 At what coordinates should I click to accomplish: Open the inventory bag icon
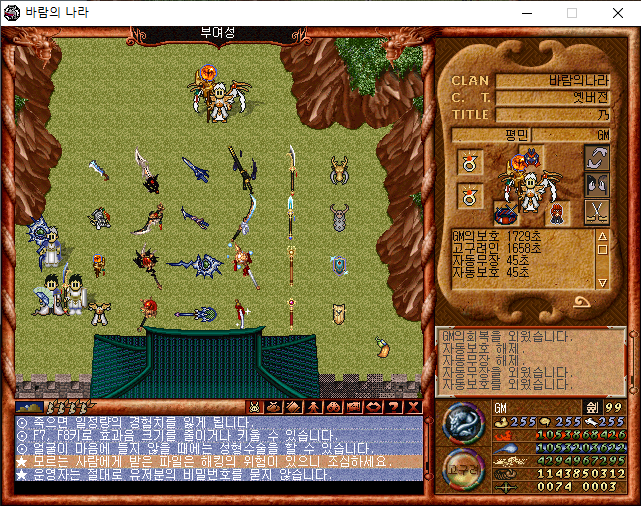click(274, 407)
